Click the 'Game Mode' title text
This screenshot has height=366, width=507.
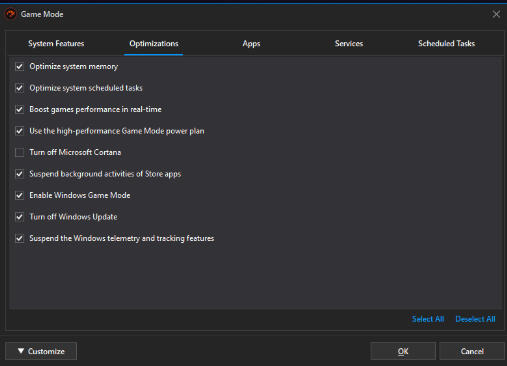42,14
